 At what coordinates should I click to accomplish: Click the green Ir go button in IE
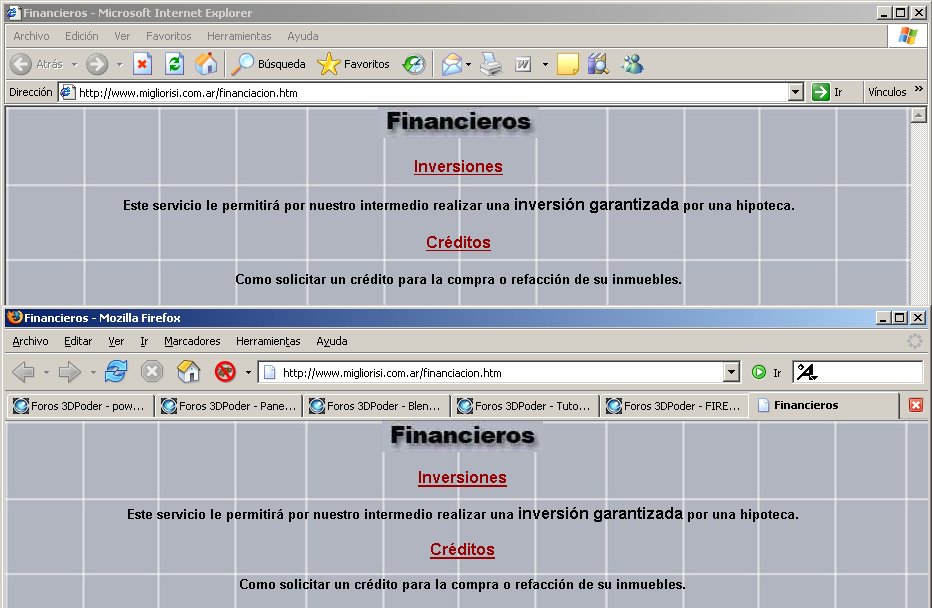[x=827, y=92]
